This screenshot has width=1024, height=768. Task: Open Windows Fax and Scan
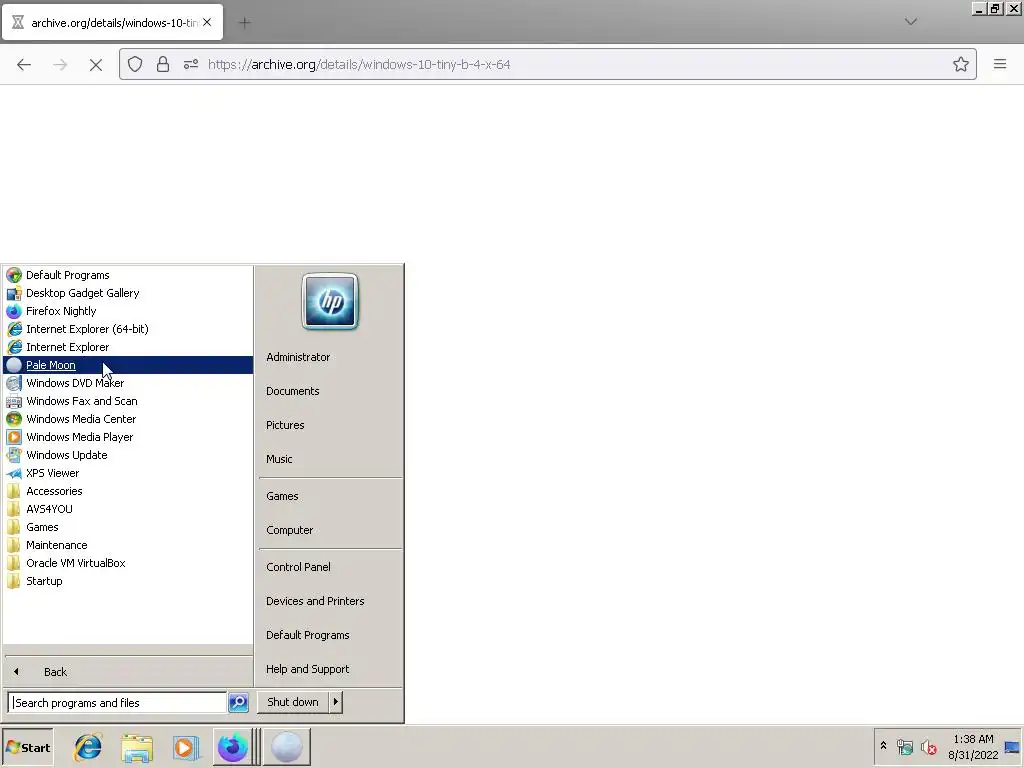click(x=128, y=401)
